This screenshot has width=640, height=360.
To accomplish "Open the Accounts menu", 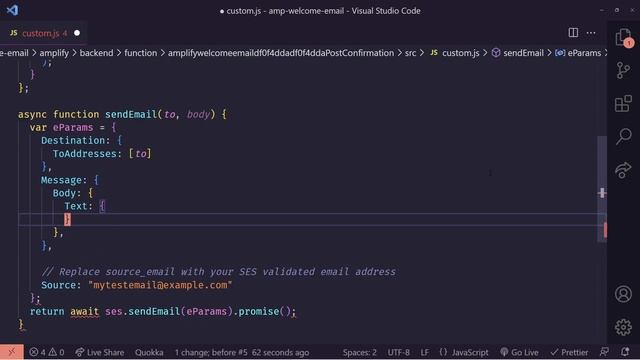I will click(x=623, y=294).
